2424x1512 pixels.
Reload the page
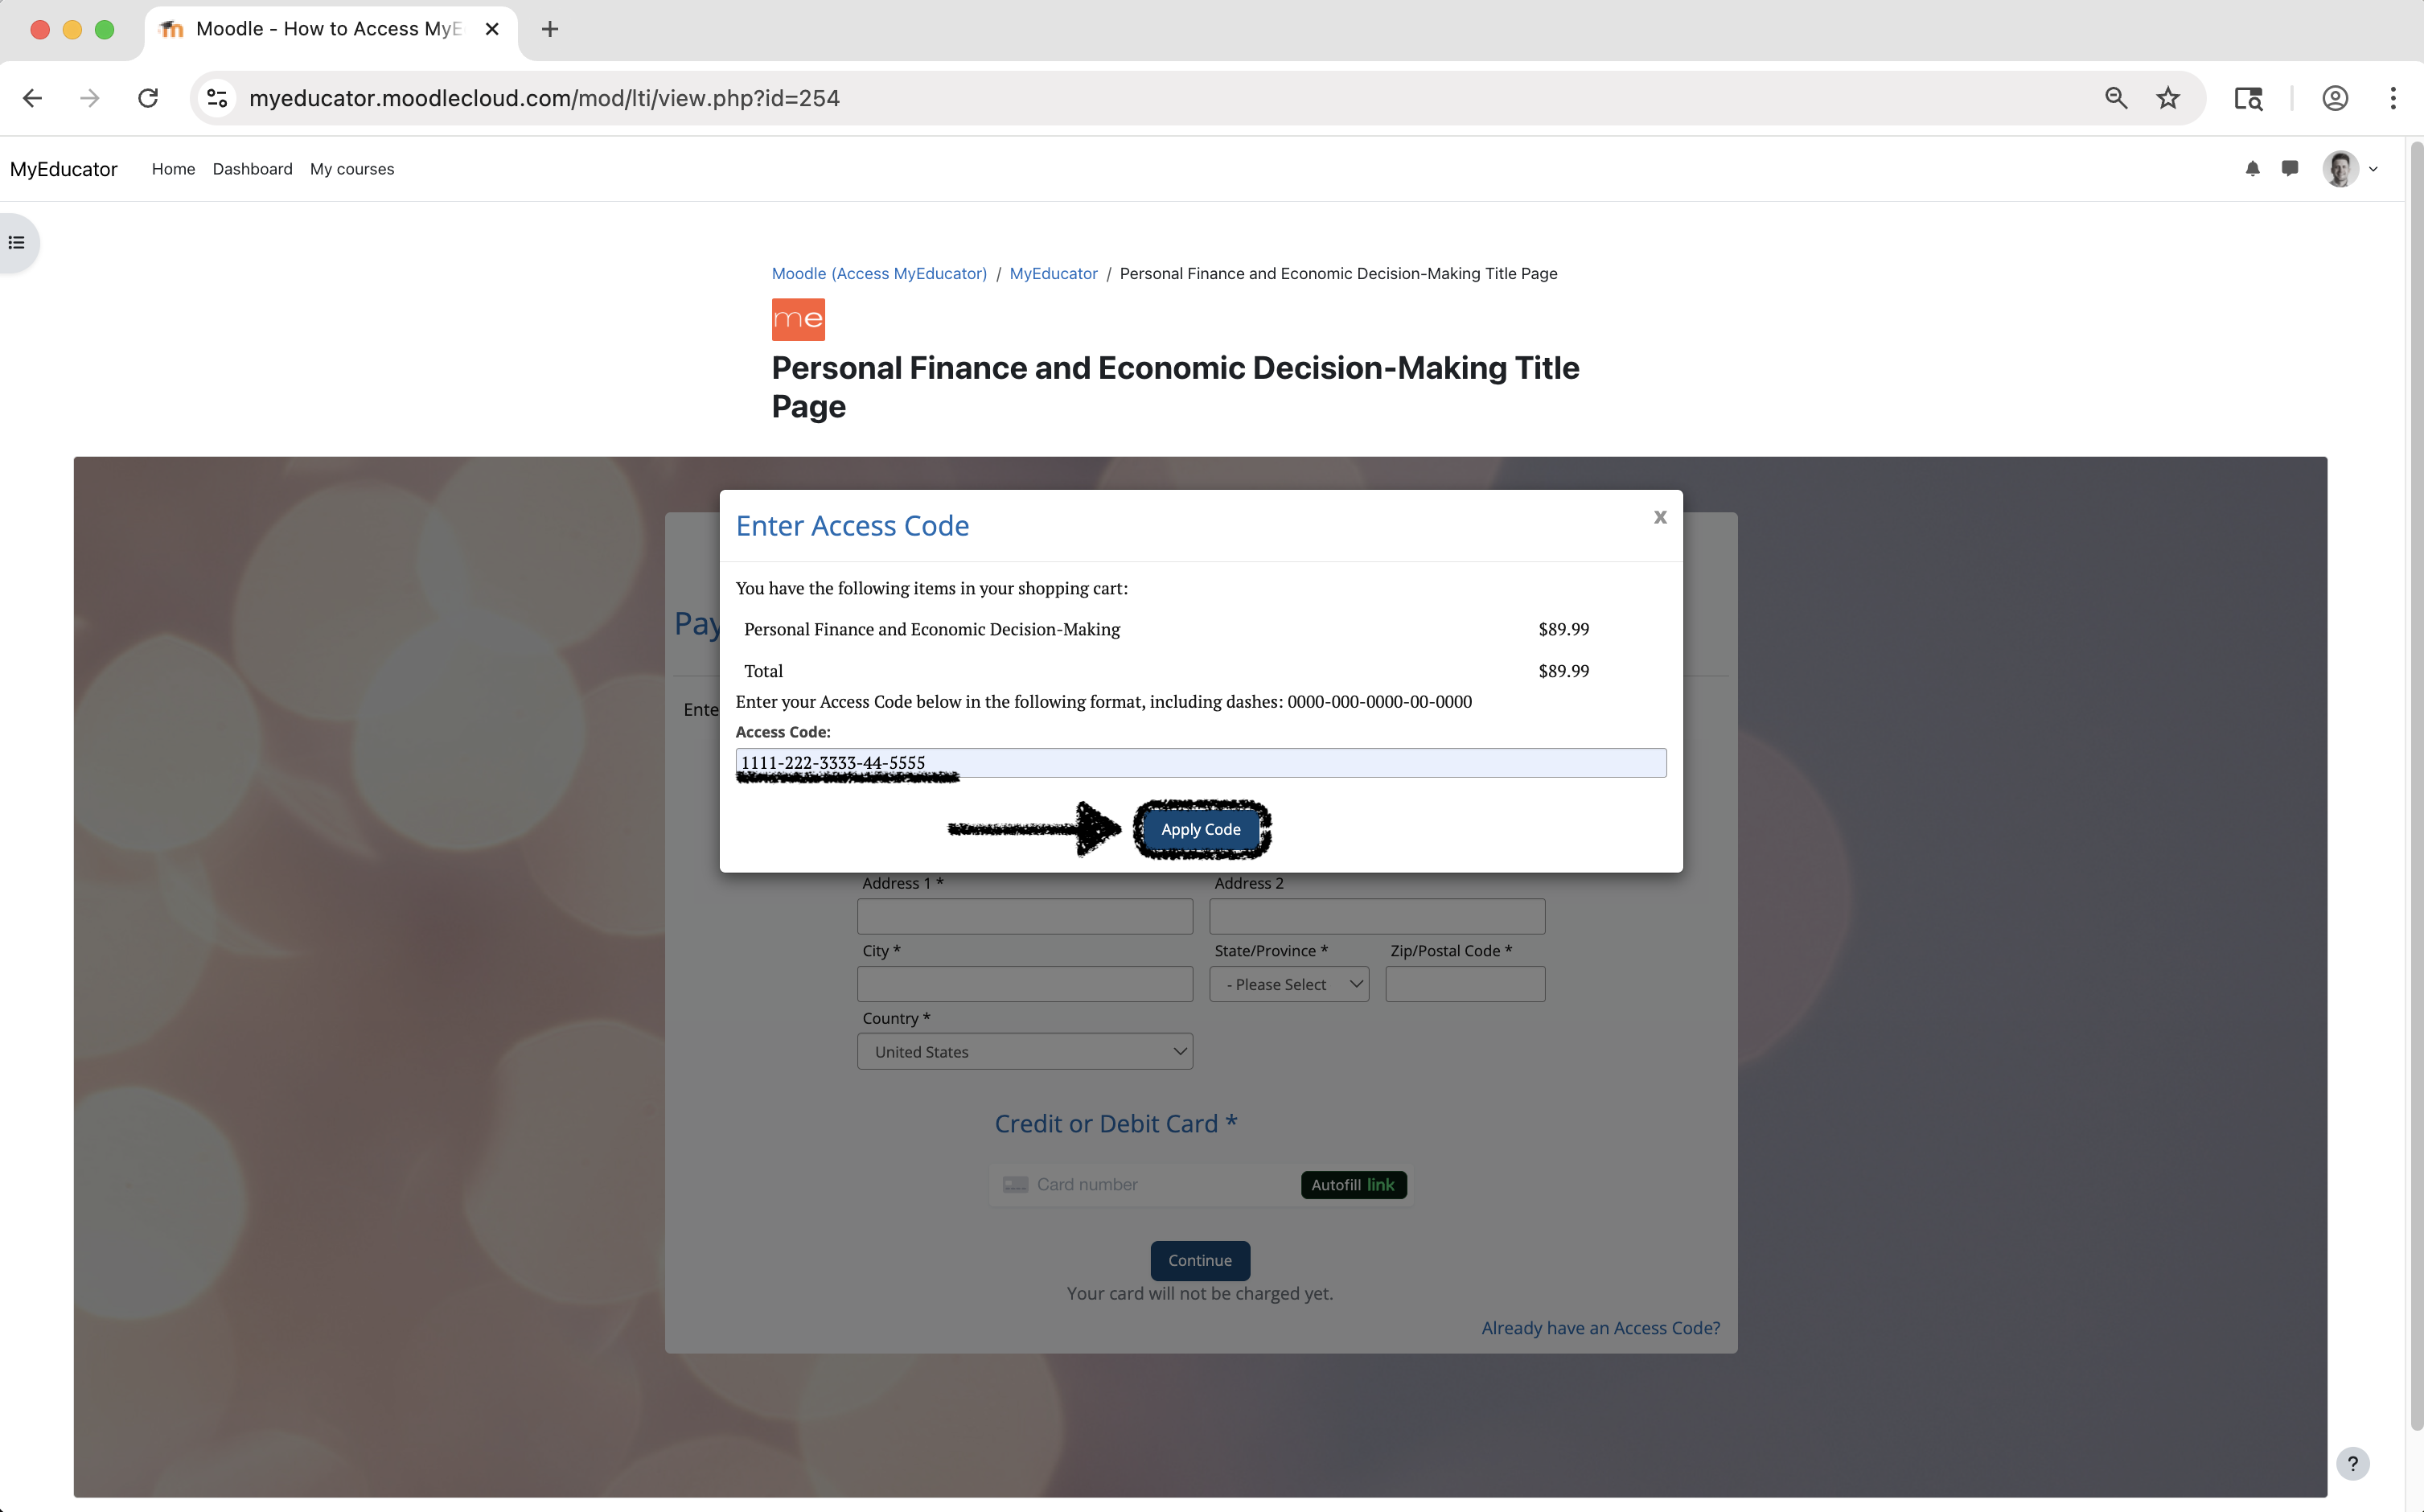(148, 98)
